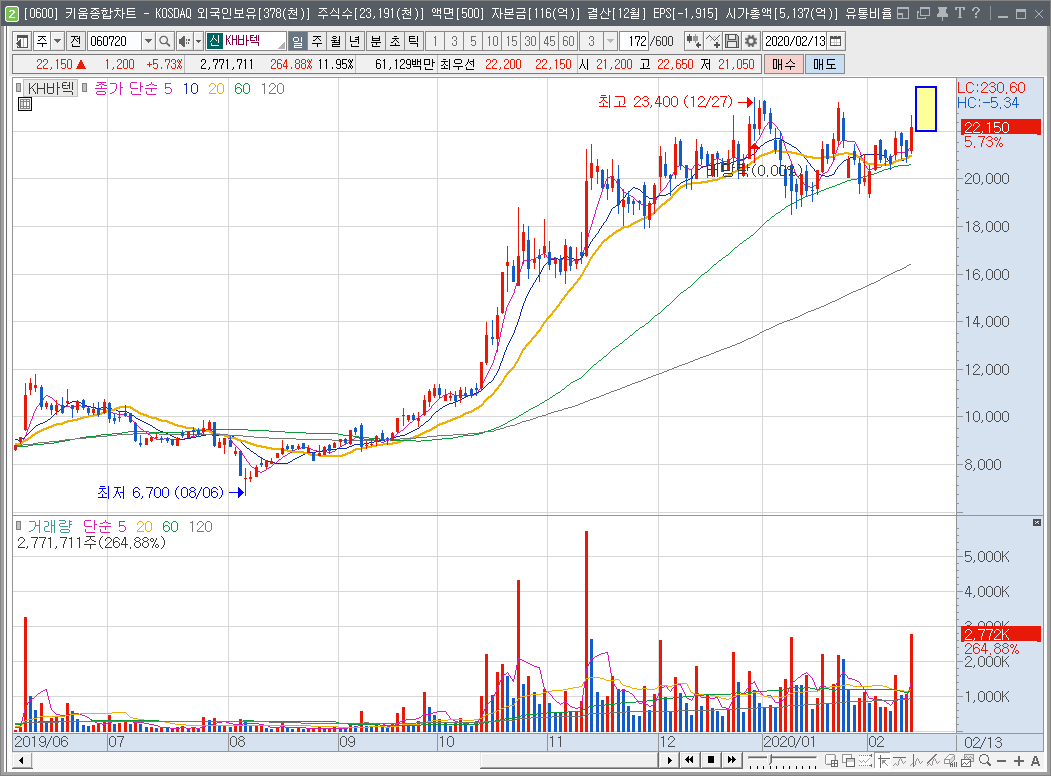
Task: Close the volume panel with its x button
Action: pos(1036,522)
